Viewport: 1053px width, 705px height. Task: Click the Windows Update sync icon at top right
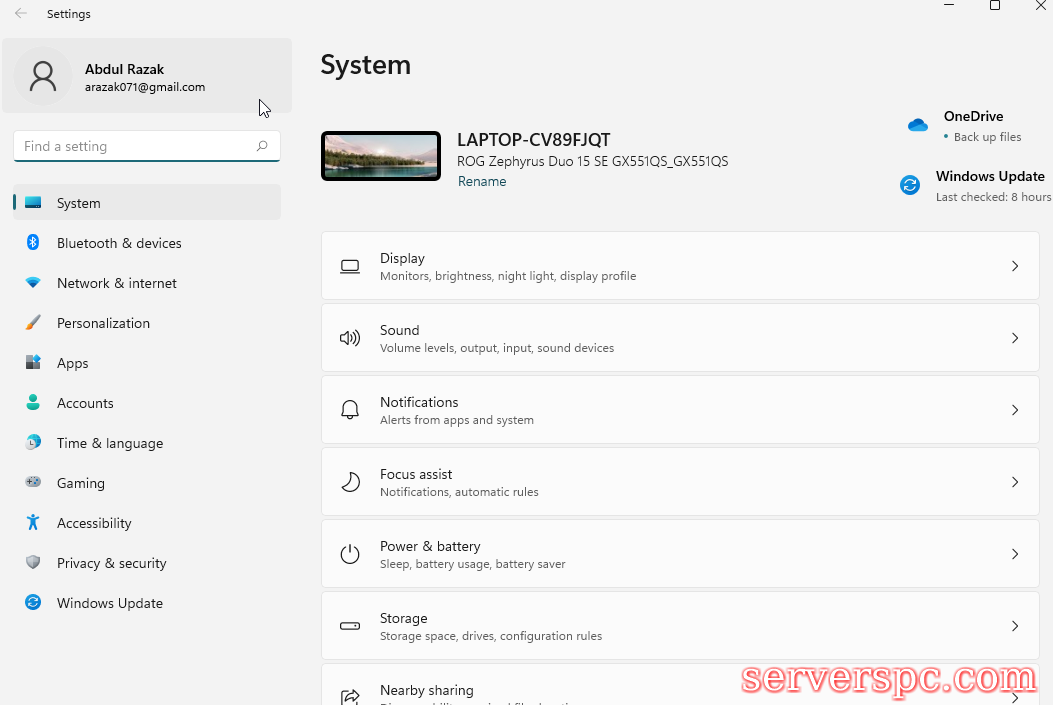tap(910, 185)
